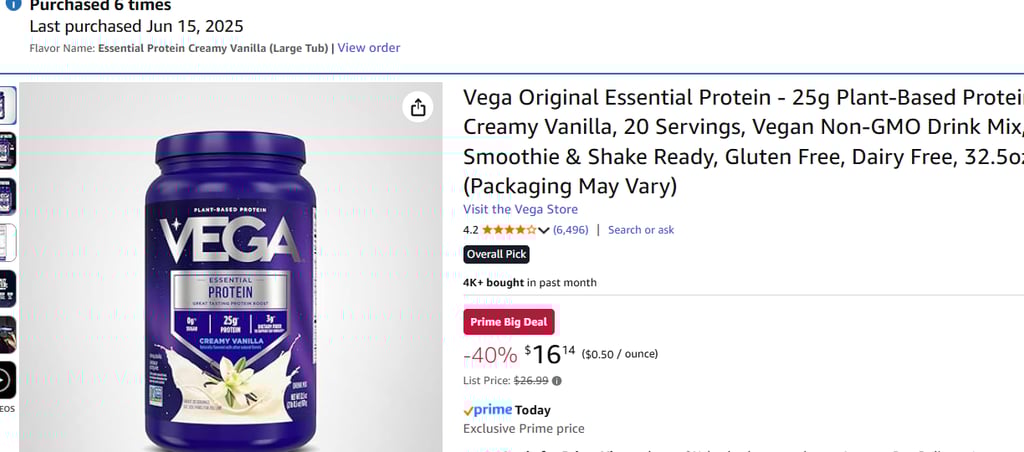Select the first, highlighted gallery thumbnail
This screenshot has height=452, width=1024.
(7, 105)
